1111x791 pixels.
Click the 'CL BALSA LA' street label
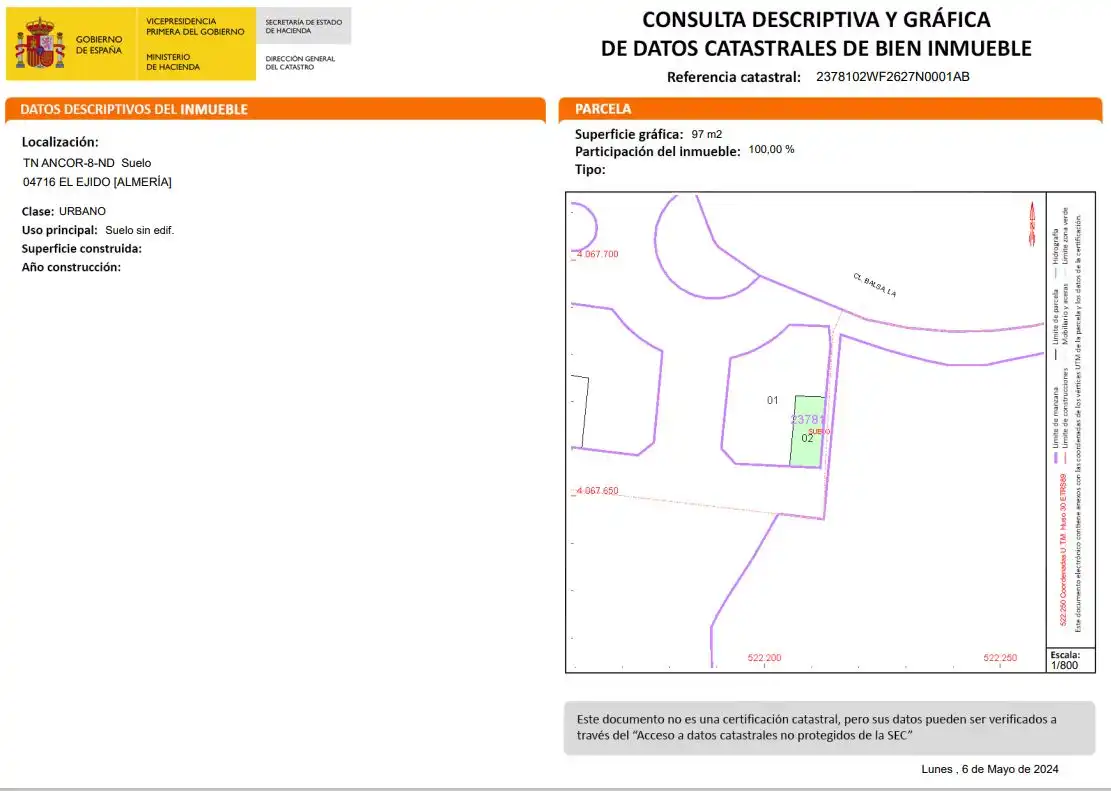[x=875, y=285]
